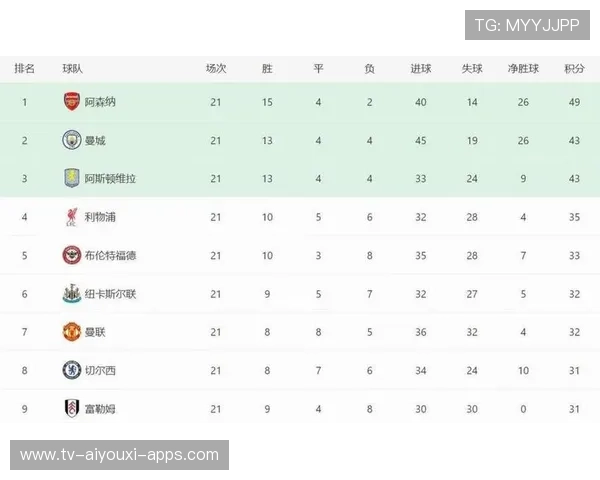600x480 pixels.
Task: Click the 排名 column header
Action: (25, 69)
